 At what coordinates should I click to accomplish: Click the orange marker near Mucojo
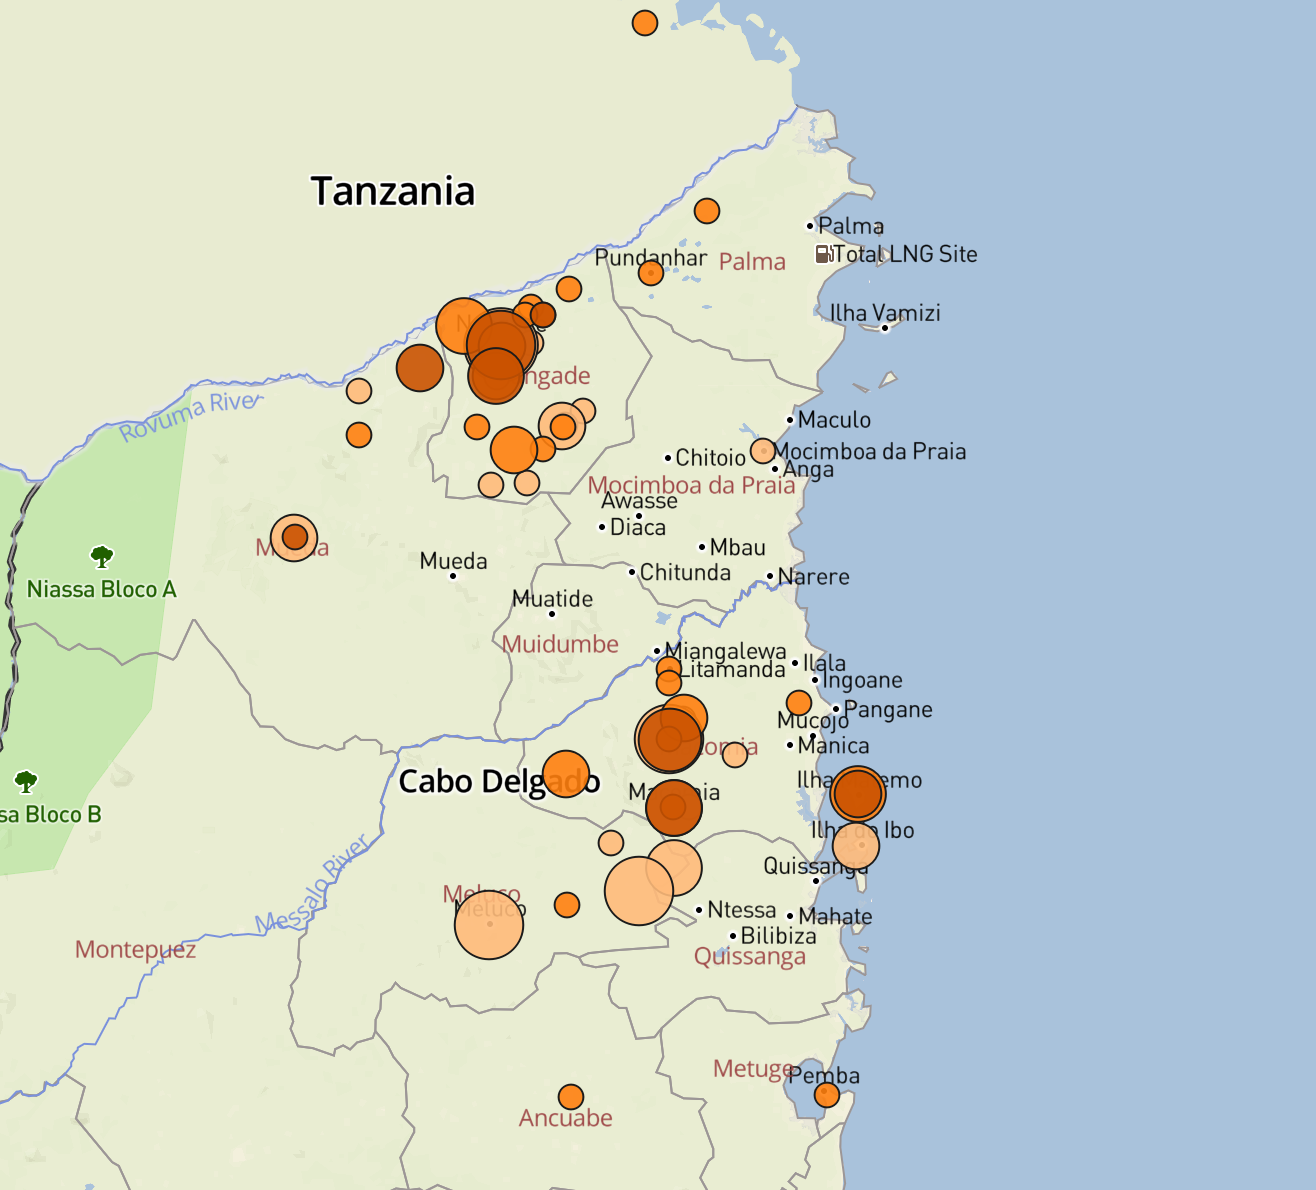click(x=798, y=702)
